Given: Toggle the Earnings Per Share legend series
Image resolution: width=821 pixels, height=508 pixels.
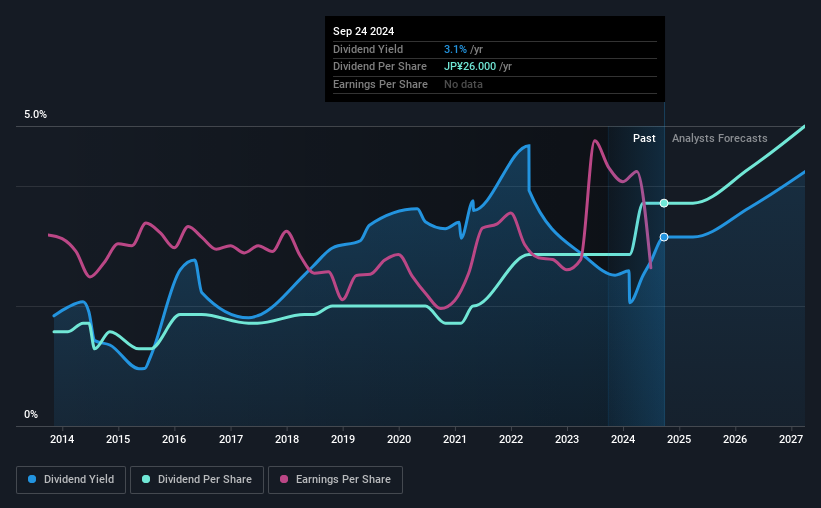Looking at the screenshot, I should 336,480.
